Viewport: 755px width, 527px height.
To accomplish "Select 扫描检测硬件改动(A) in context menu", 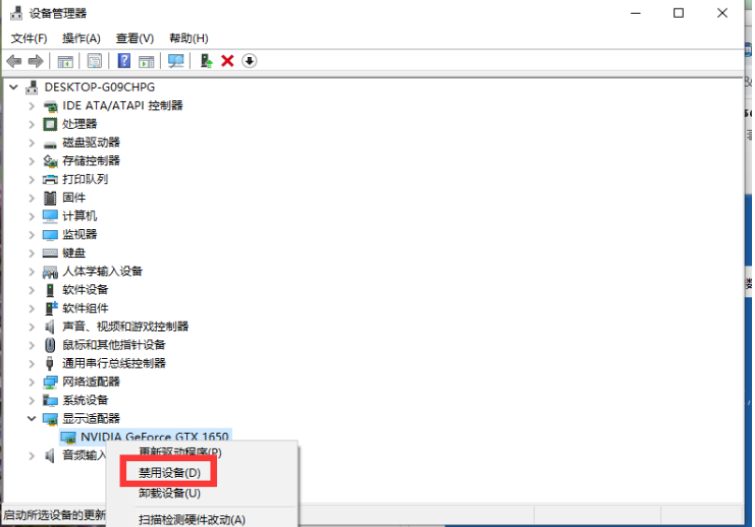I will (x=191, y=519).
